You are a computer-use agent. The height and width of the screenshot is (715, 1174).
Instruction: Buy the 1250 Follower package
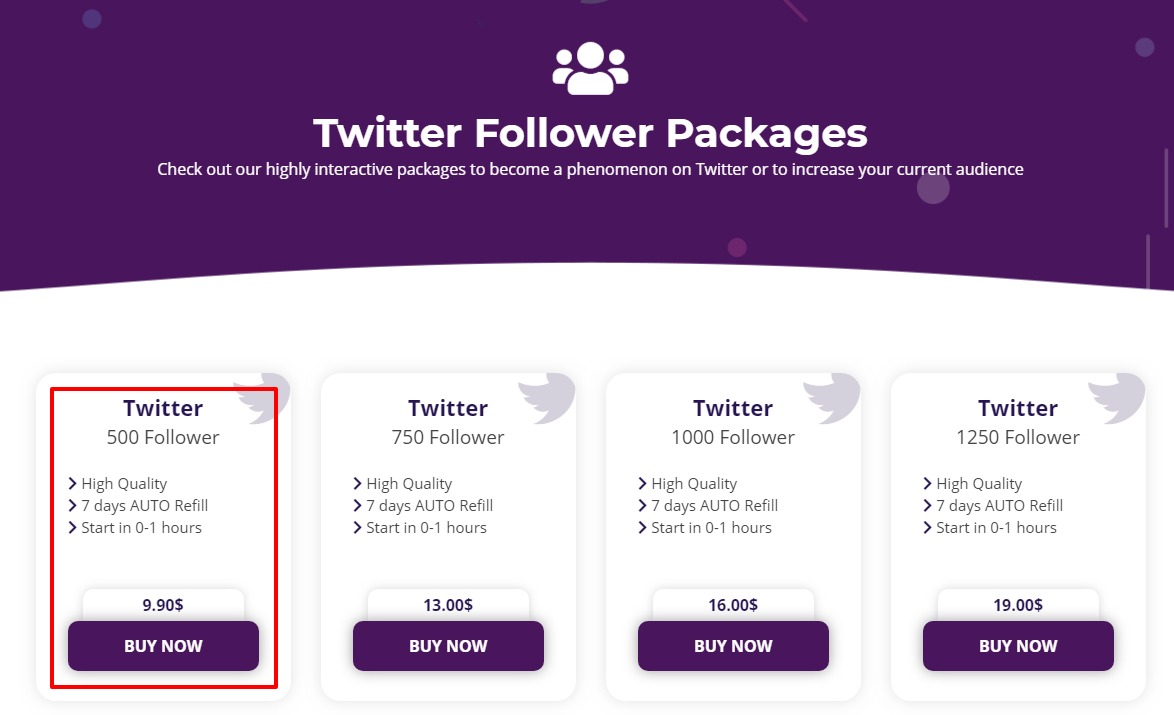(1018, 645)
